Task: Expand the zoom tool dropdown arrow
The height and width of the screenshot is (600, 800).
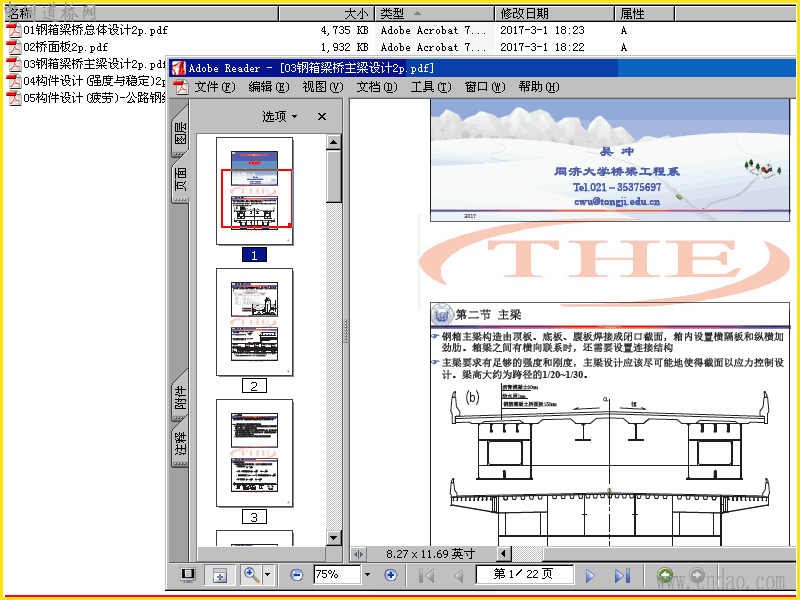Action: tap(268, 575)
